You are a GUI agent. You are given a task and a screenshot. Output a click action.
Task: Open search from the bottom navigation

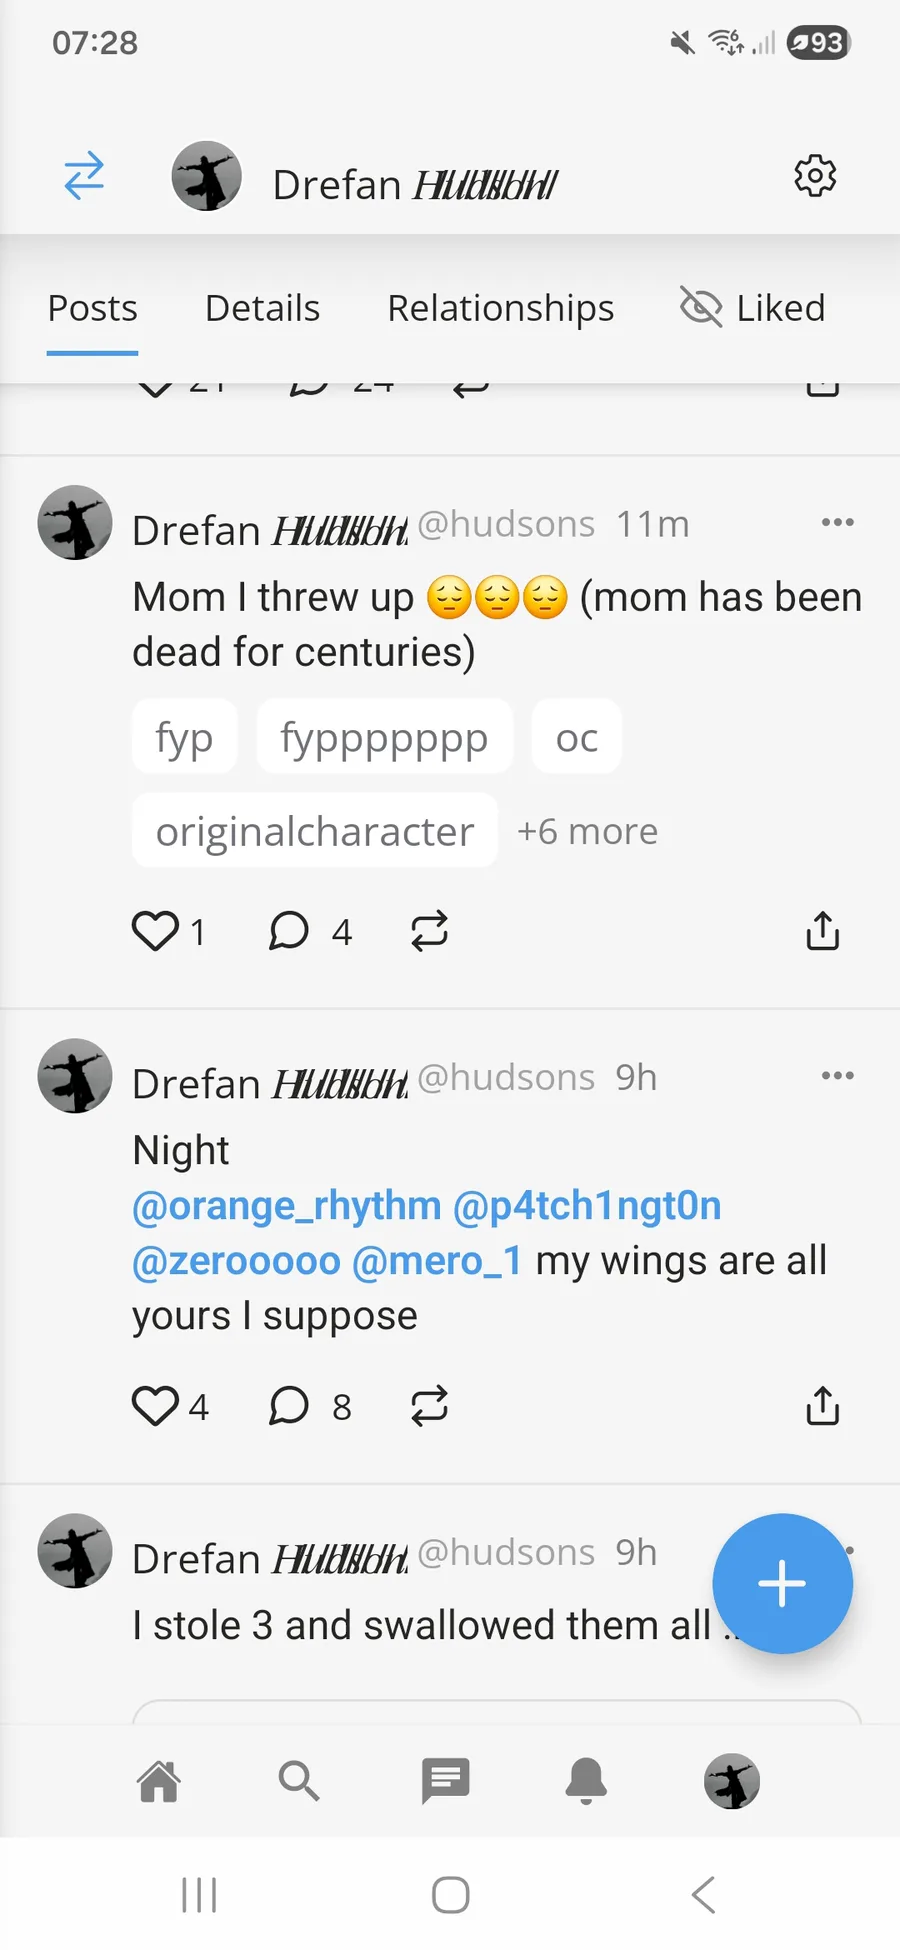(298, 1781)
